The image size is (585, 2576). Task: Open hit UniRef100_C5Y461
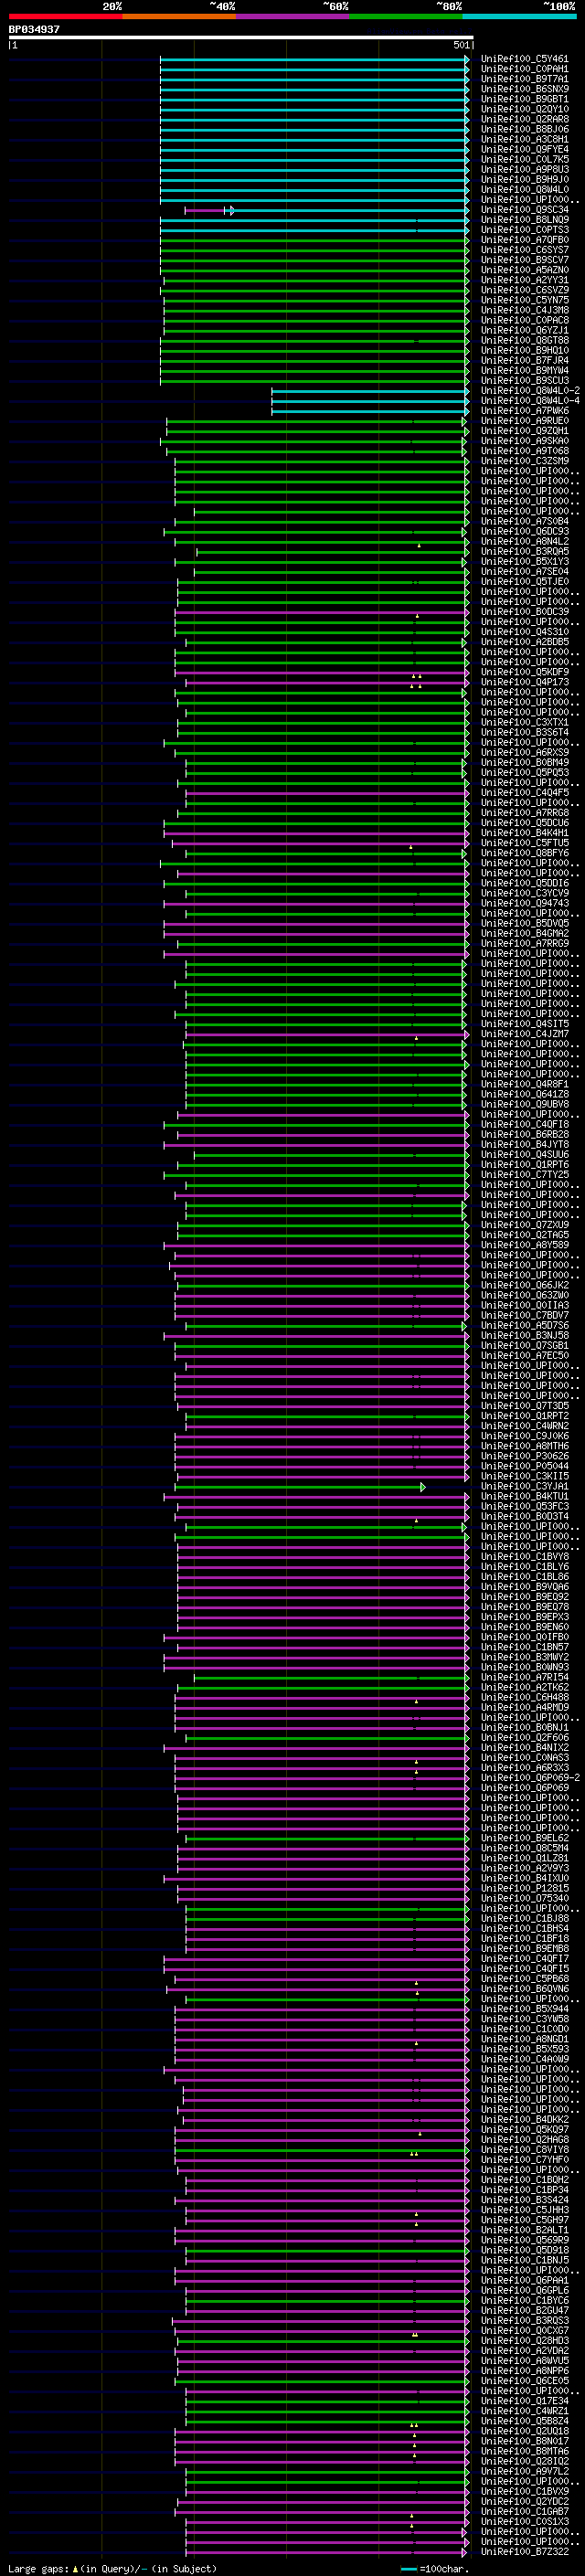525,59
